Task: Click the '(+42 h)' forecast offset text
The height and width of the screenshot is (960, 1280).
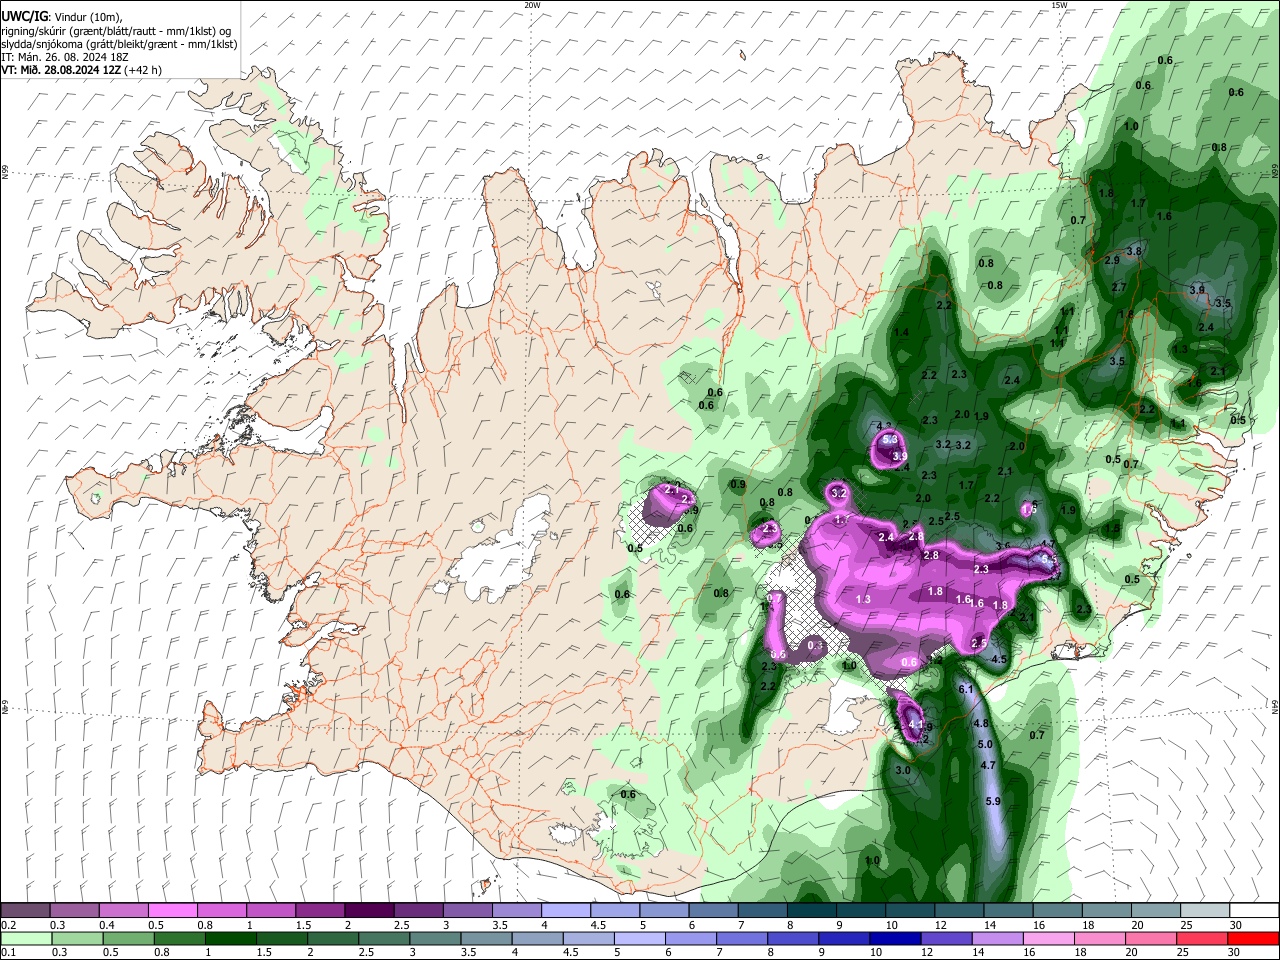Action: coord(143,70)
